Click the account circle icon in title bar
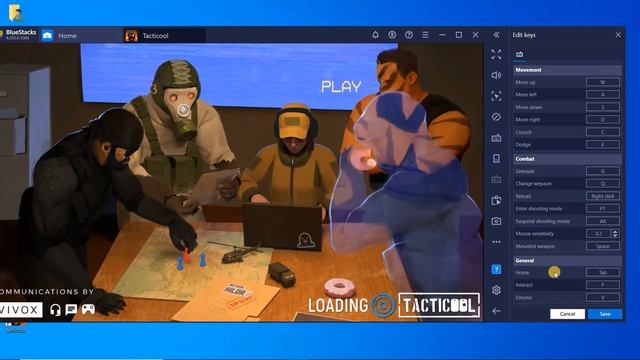The width and height of the screenshot is (640, 360). click(x=392, y=35)
